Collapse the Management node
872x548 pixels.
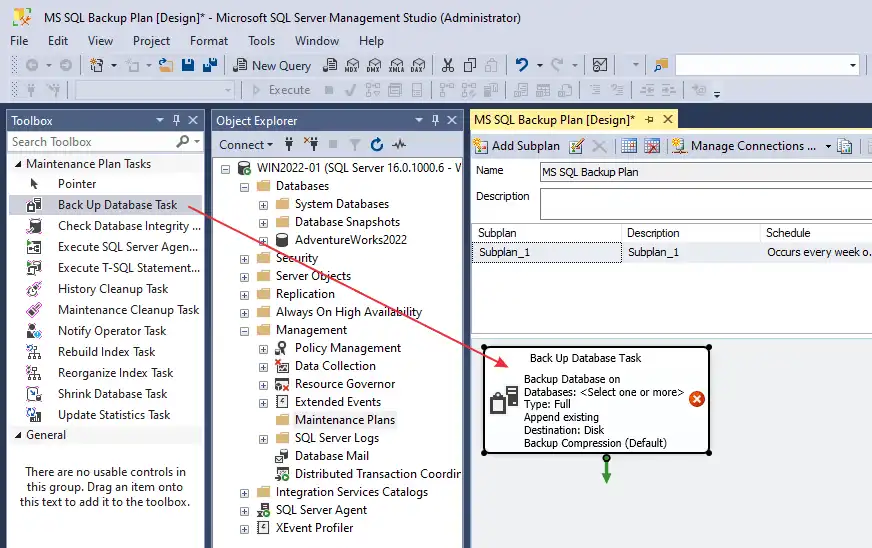(x=245, y=330)
